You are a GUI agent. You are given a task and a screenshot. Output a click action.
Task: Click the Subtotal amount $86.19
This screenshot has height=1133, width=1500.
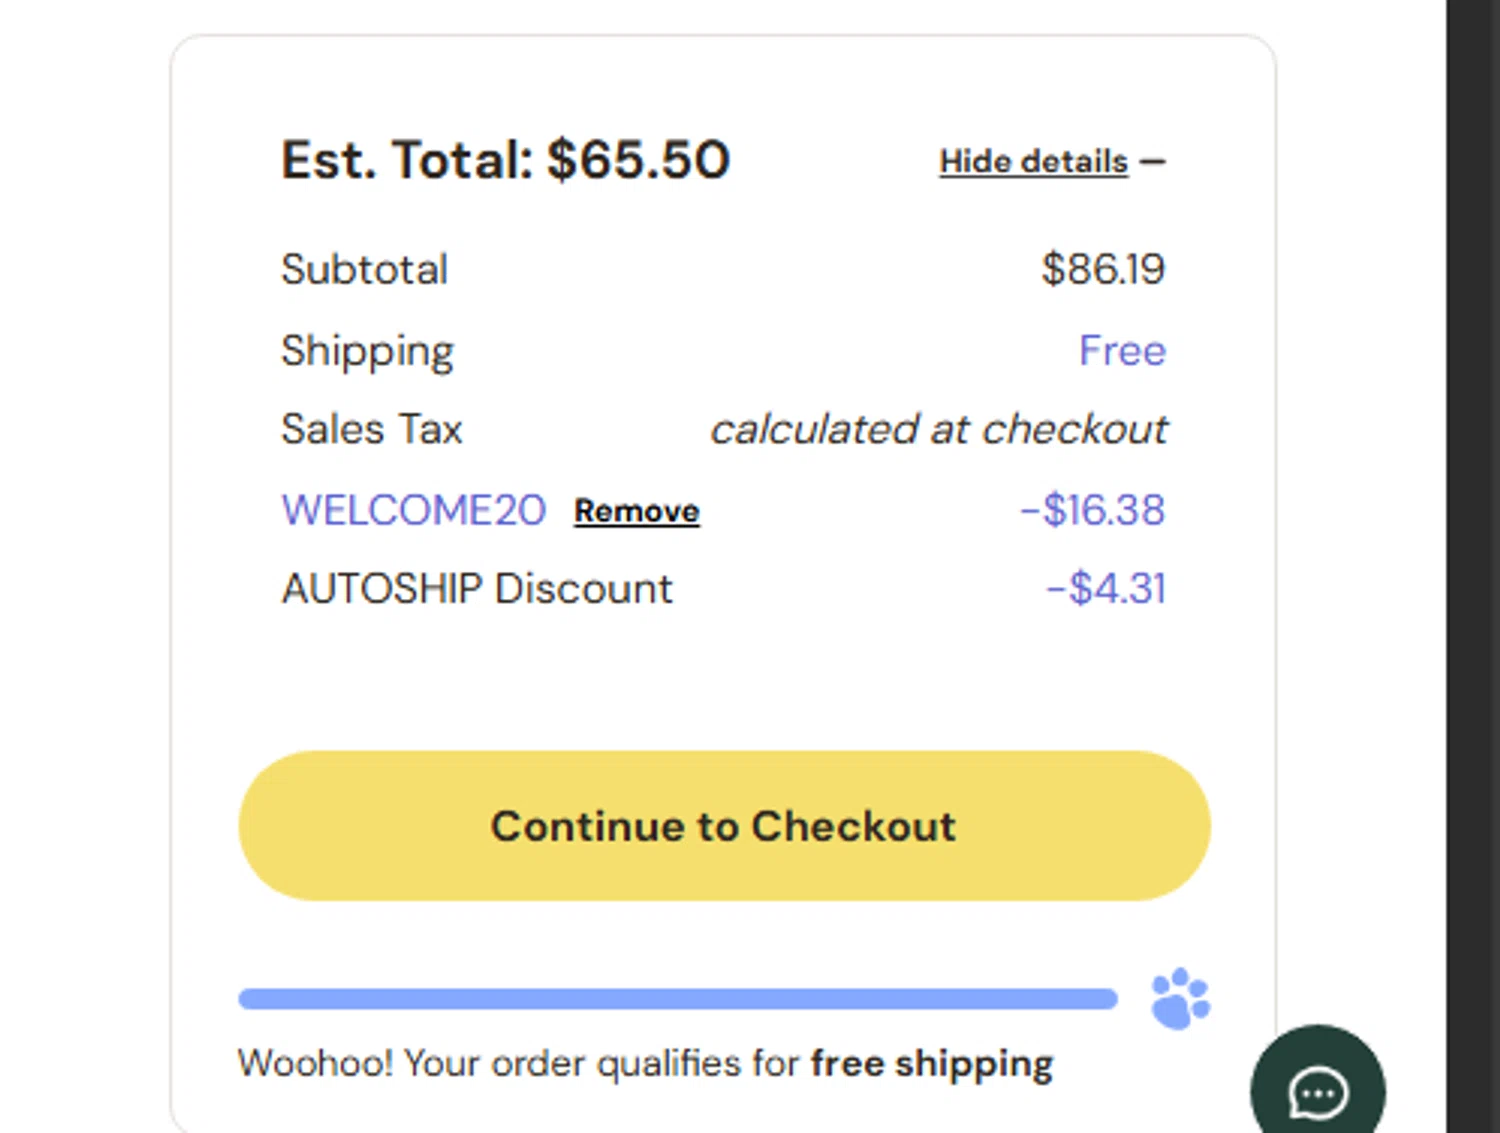point(1103,269)
